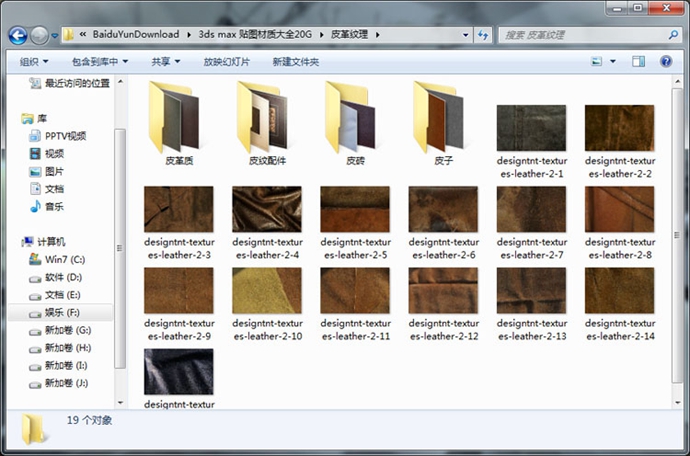Open drive 软件 (D:)
Image resolution: width=690 pixels, height=456 pixels.
(55, 277)
